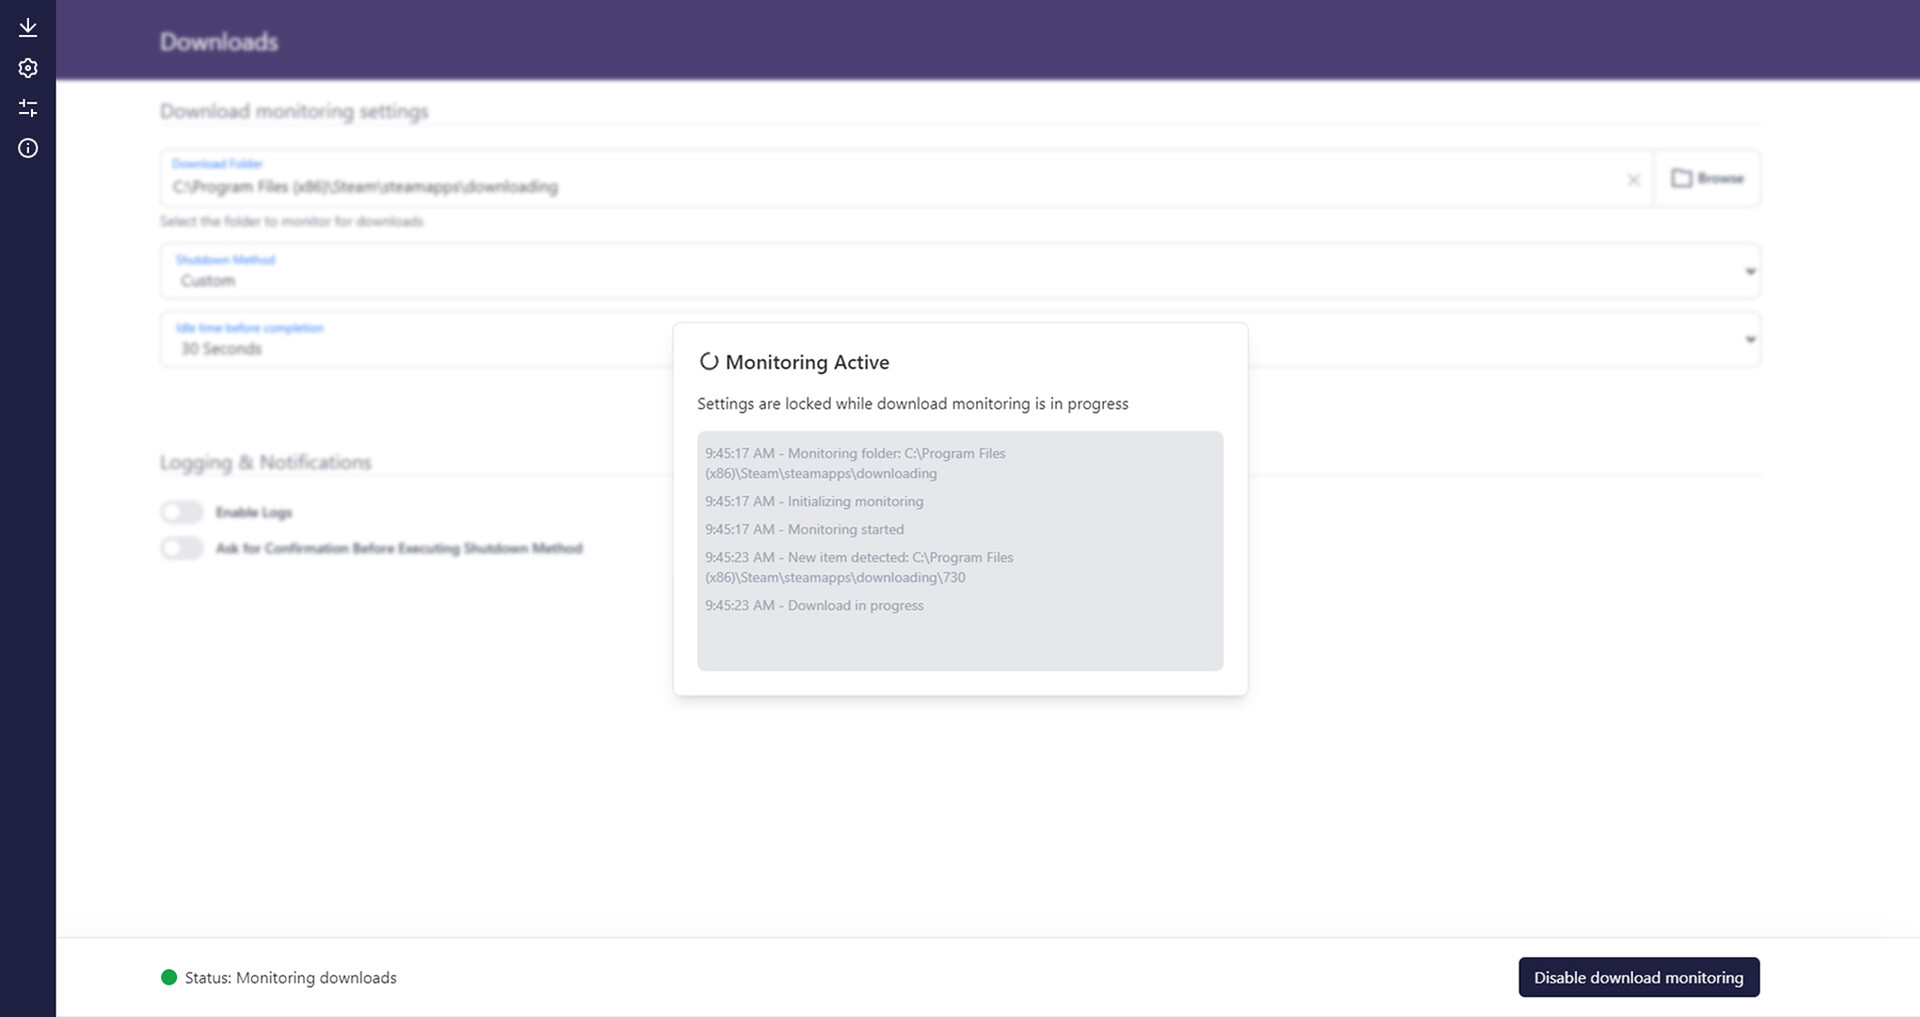
Task: Click the green status indicator dot
Action: 170,977
